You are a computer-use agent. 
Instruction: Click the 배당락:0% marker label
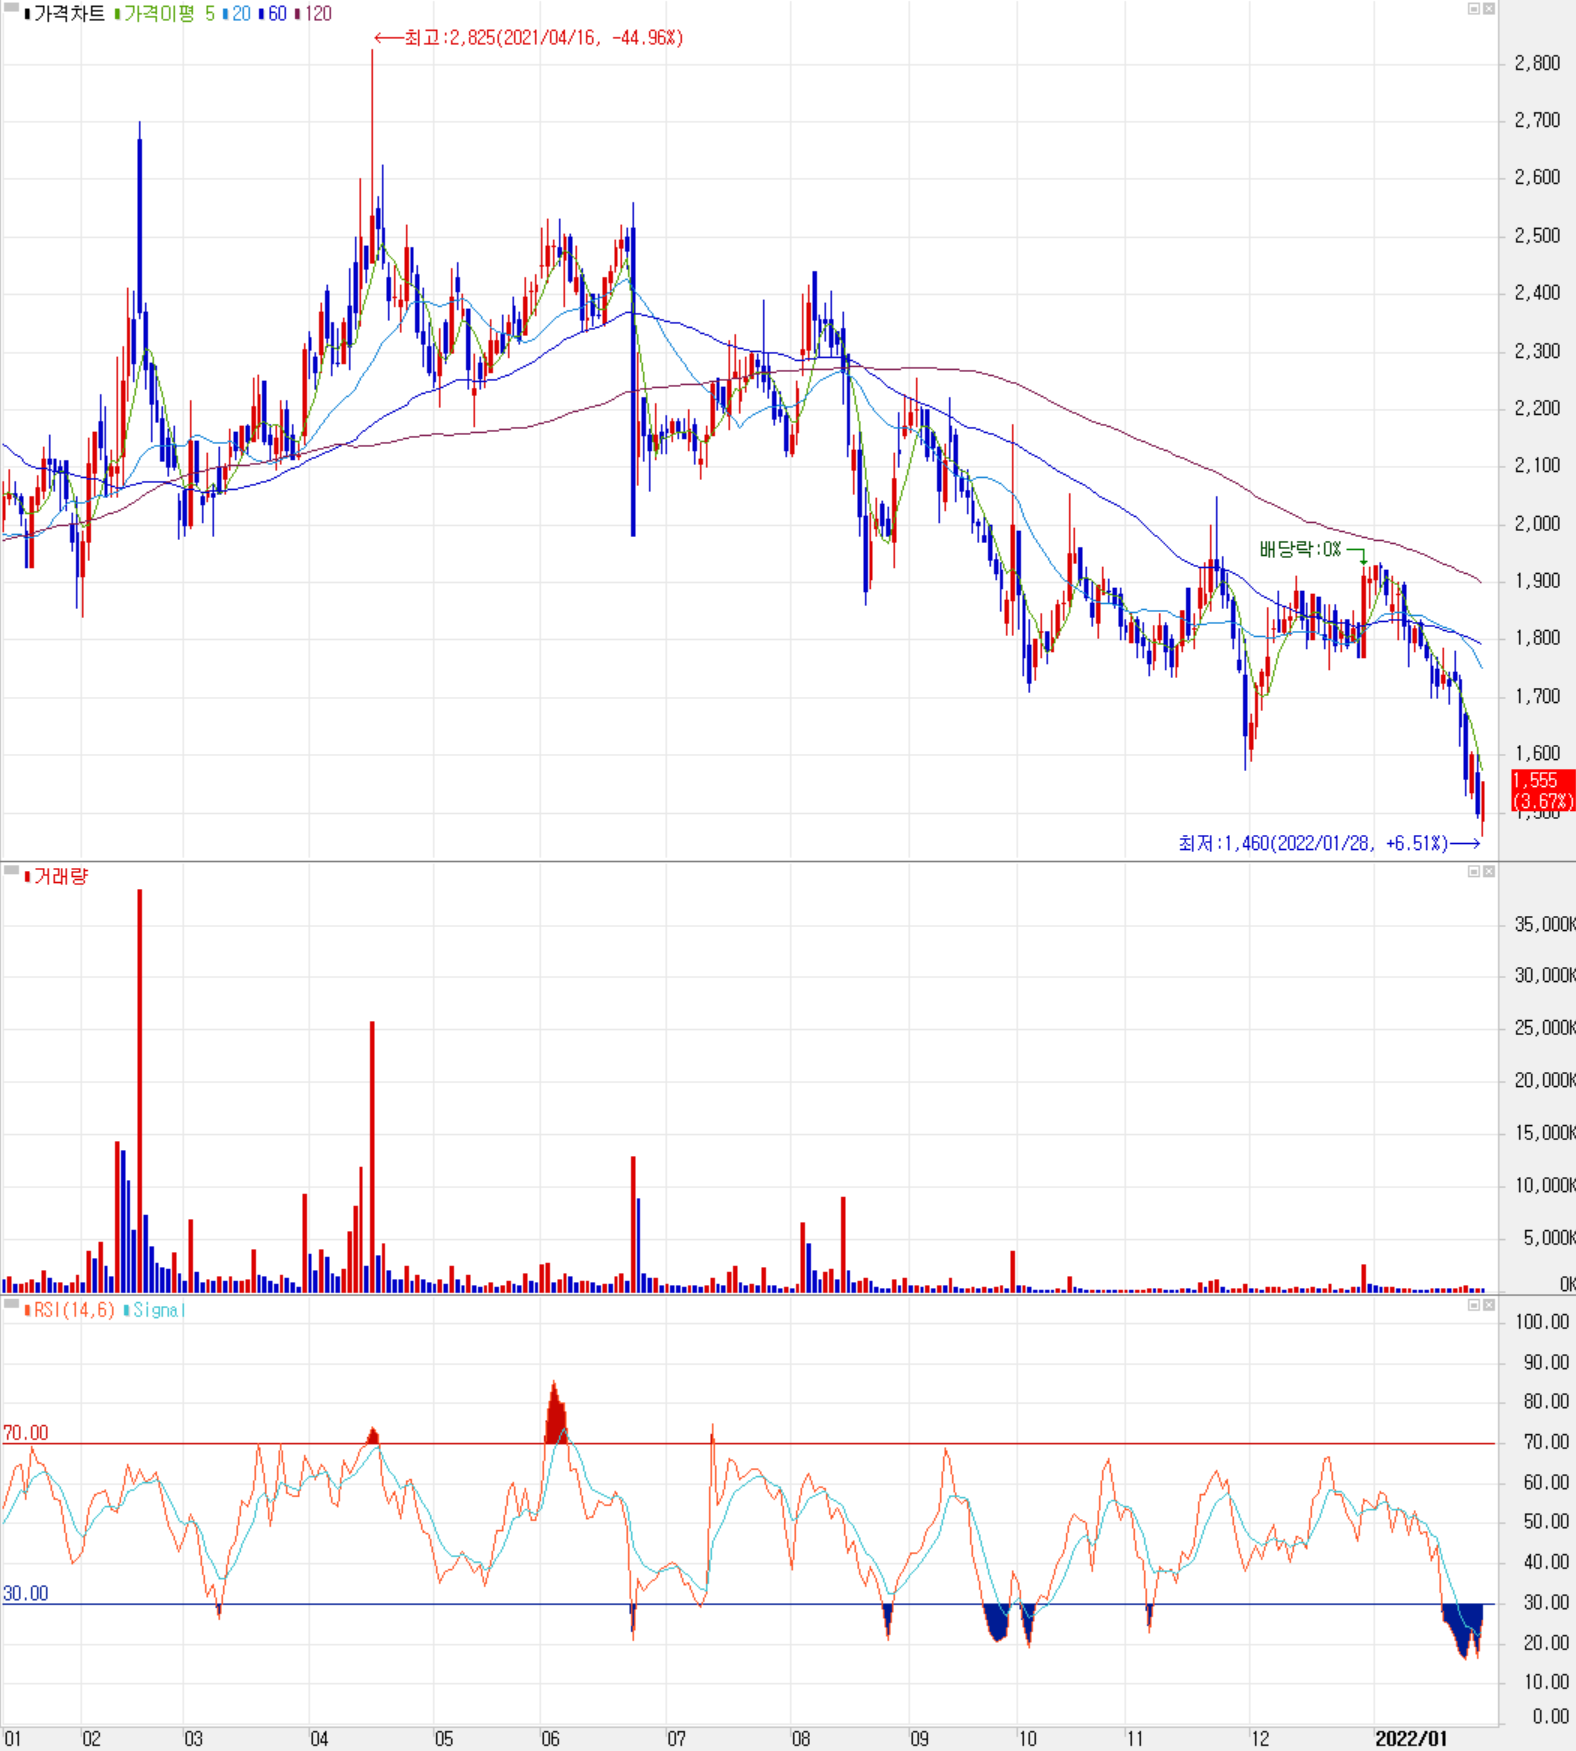tap(1300, 549)
